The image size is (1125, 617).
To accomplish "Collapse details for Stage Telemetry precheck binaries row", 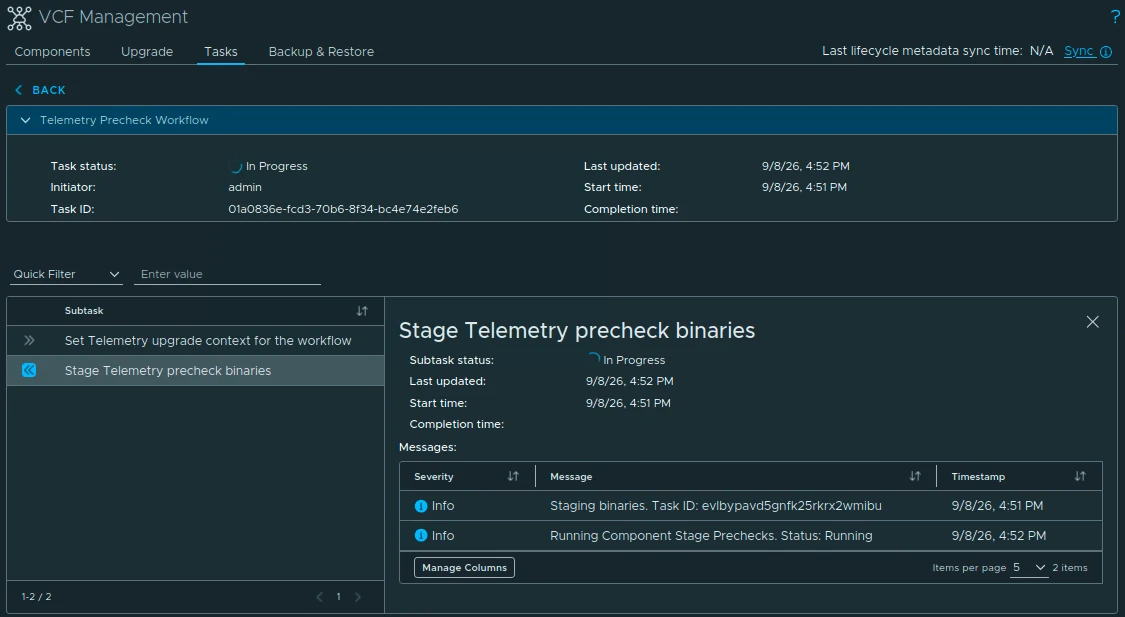I will [x=29, y=370].
